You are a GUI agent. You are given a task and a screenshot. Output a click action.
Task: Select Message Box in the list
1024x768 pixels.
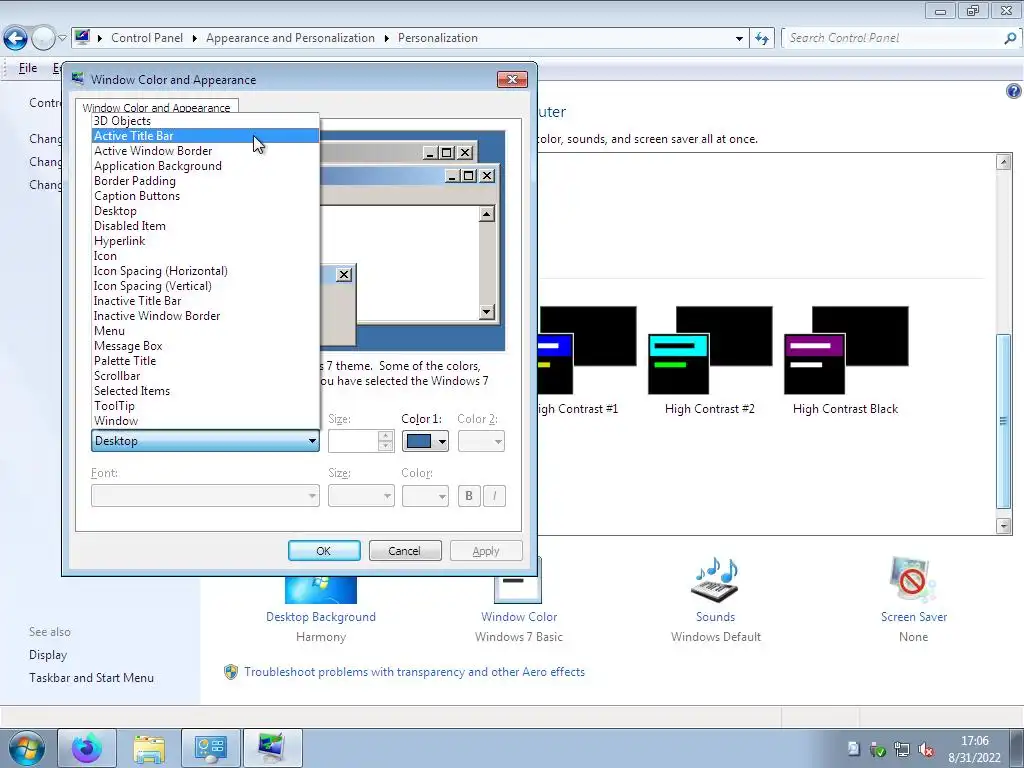point(205,346)
